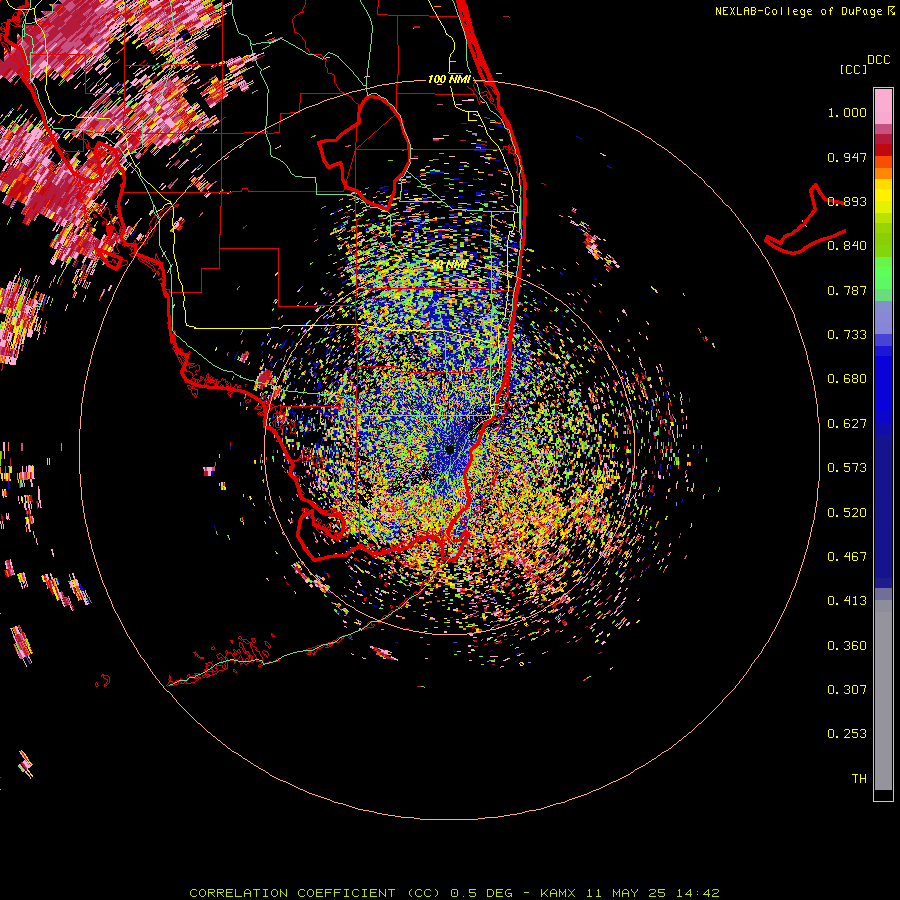Click the DCC label above the color scale

(x=878, y=60)
